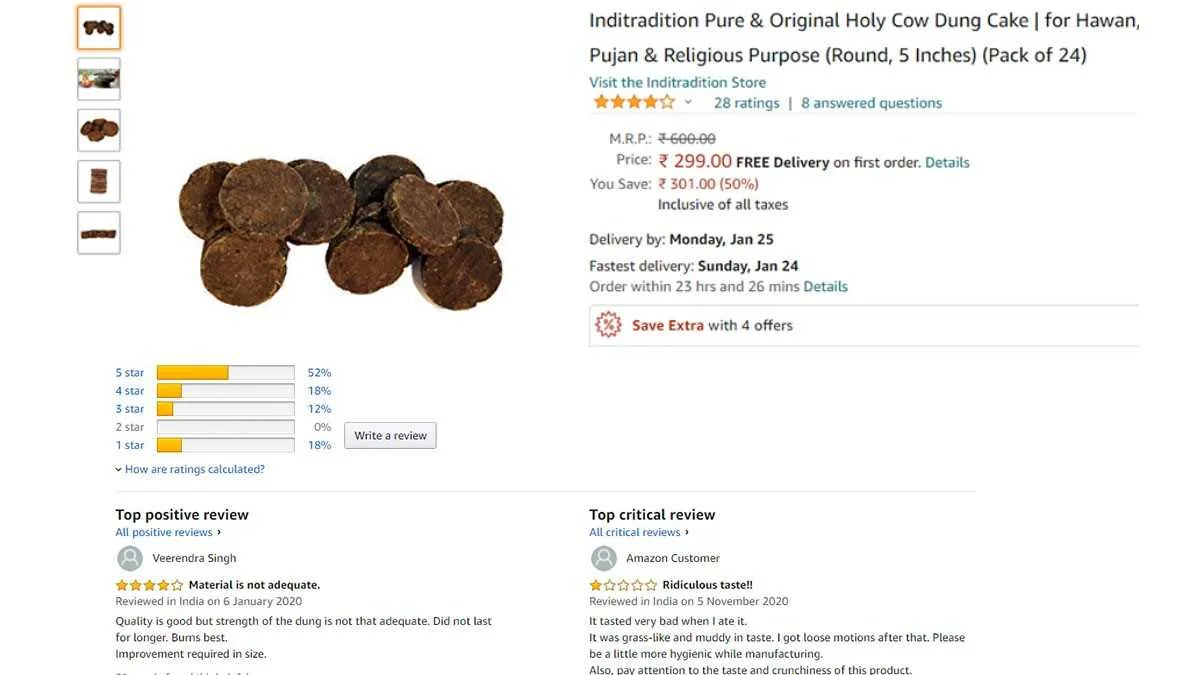Select the fifth product thumbnail
1200x675 pixels.
99,233
